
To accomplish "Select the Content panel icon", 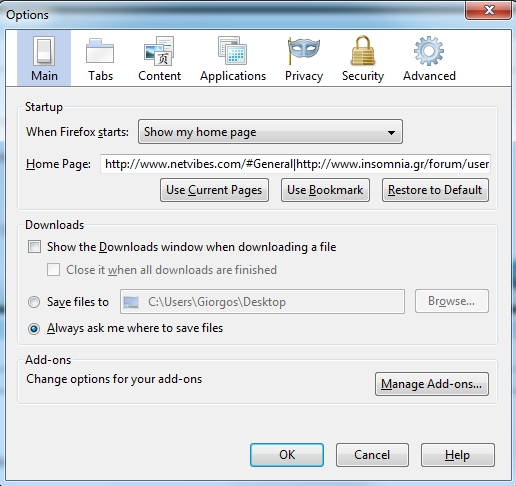I will 159,51.
